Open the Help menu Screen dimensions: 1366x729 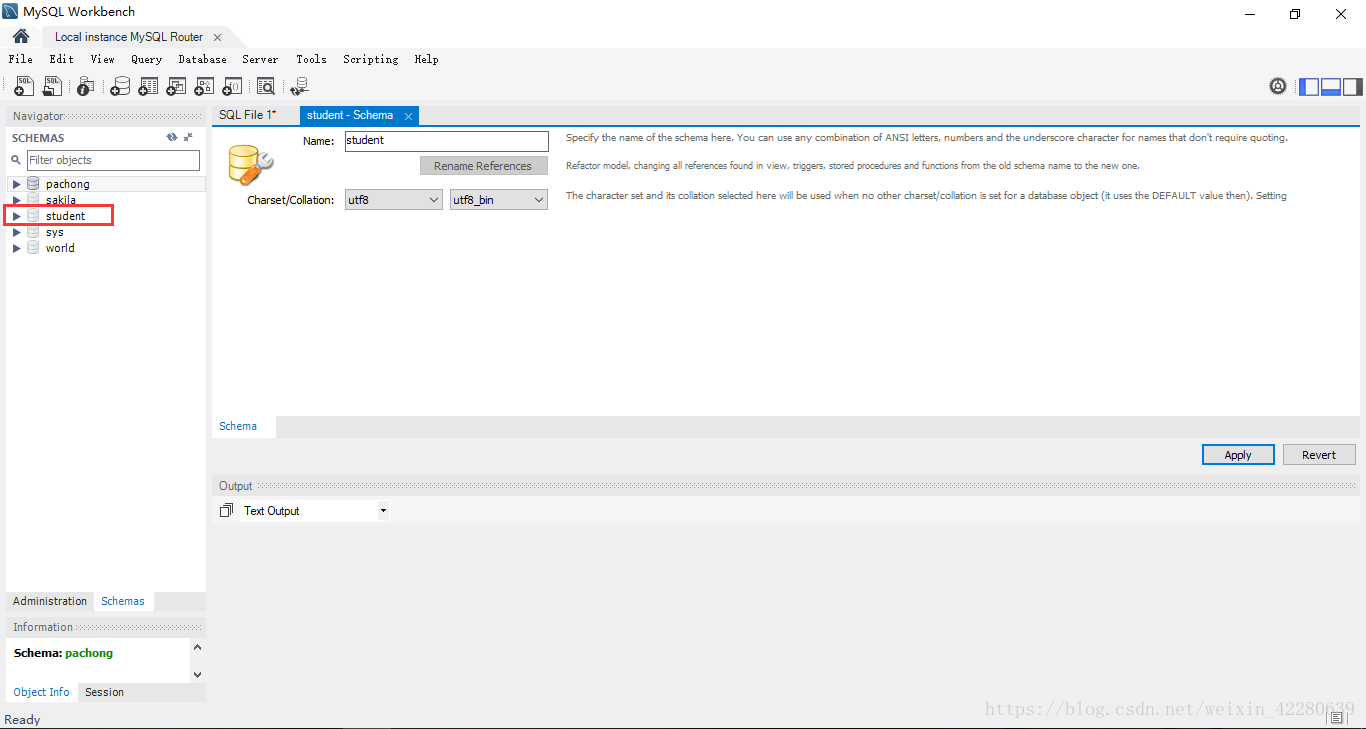click(x=426, y=59)
